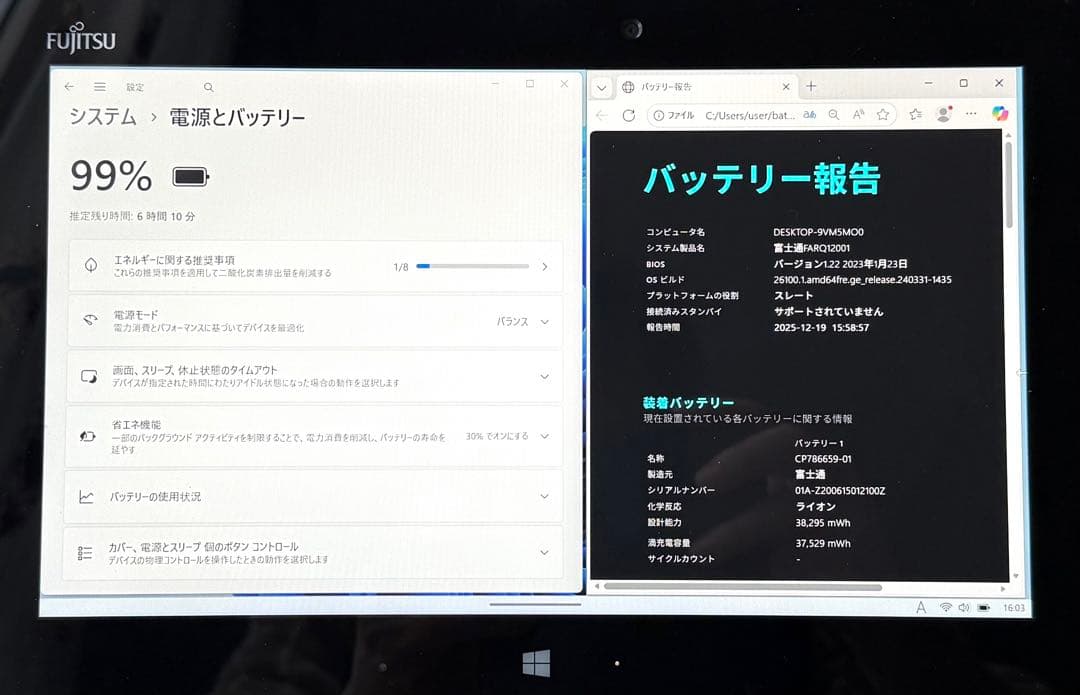Click the magnifier search icon in address bar

point(835,114)
